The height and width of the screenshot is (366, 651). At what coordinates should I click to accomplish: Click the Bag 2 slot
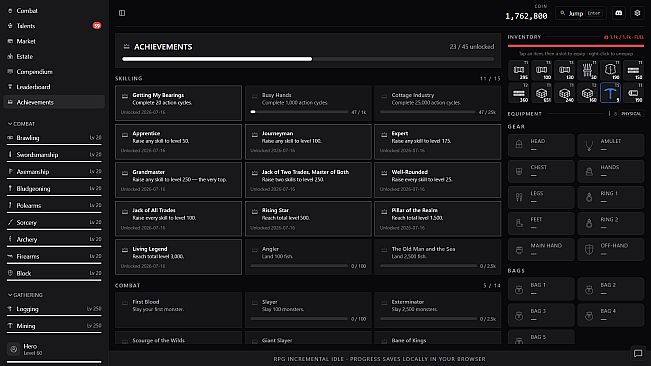click(x=611, y=289)
